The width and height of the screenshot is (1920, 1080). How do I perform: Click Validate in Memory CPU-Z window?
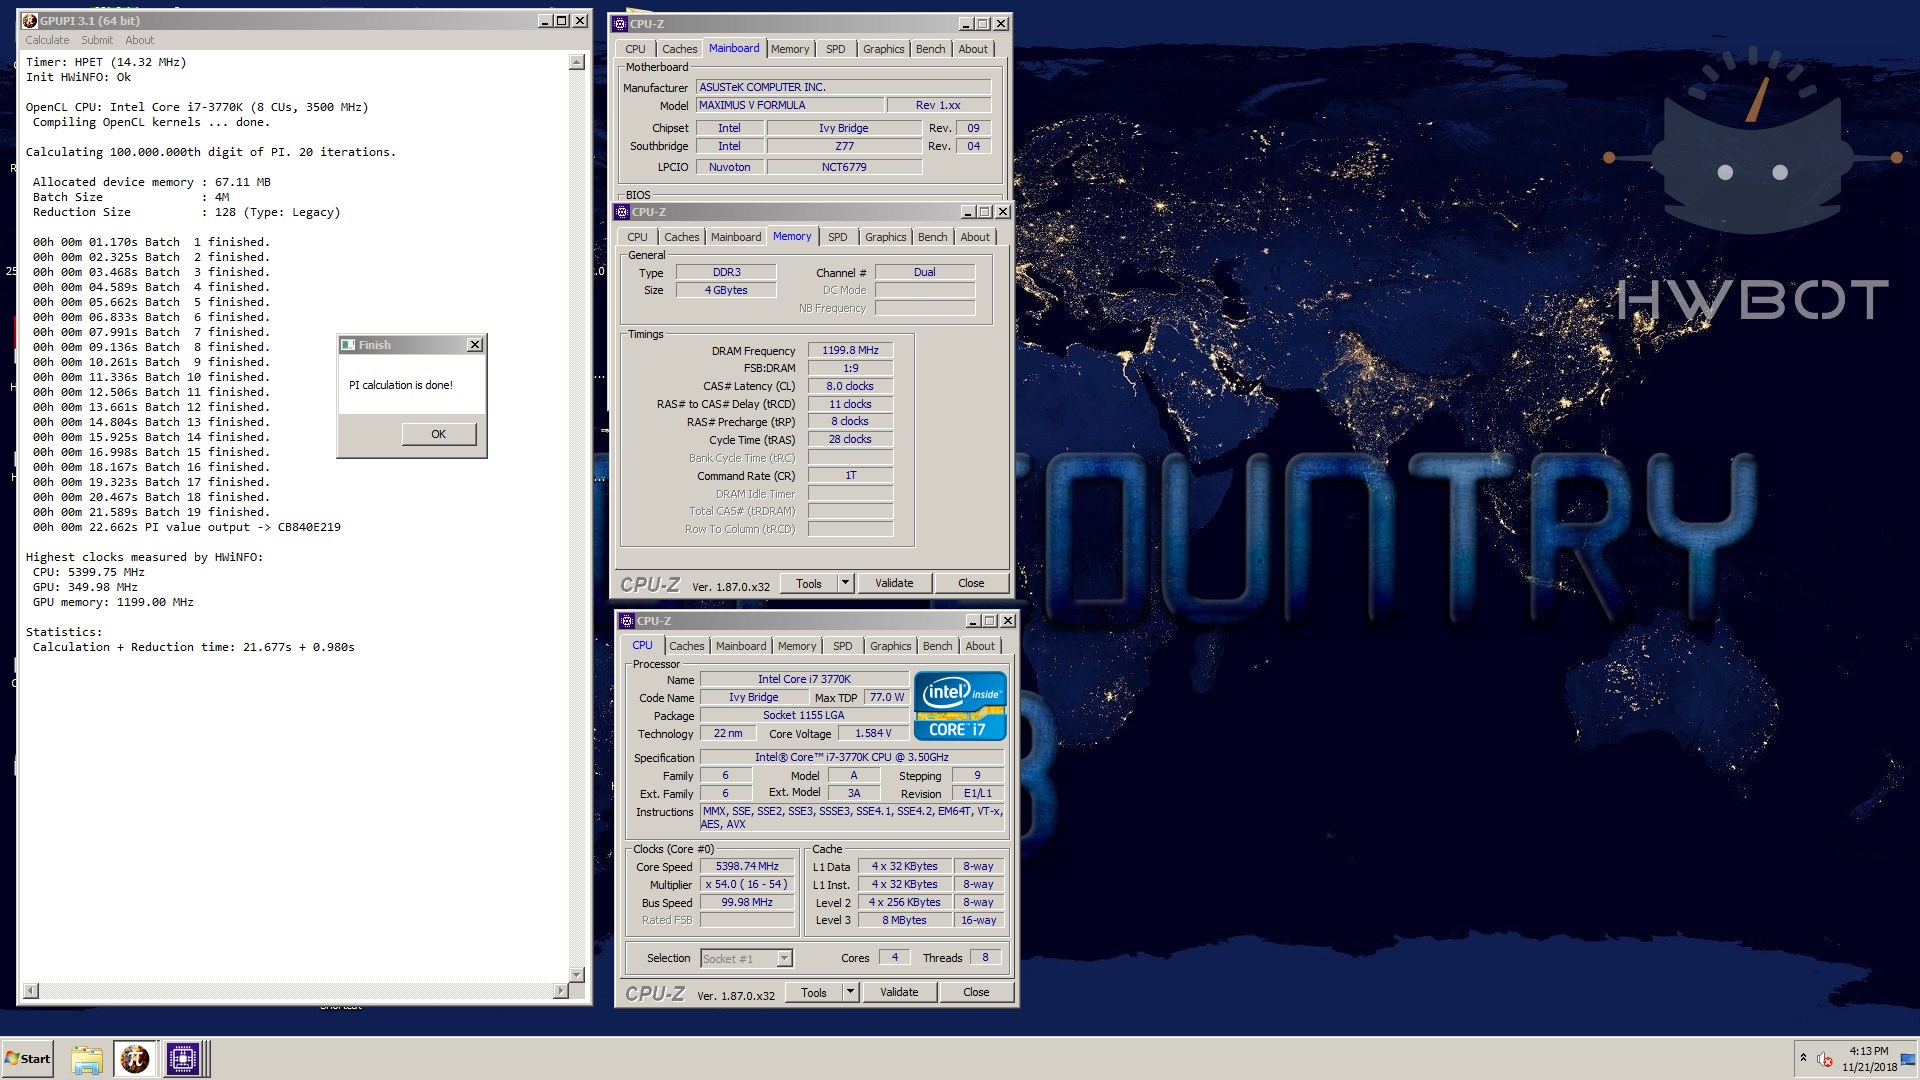tap(894, 584)
